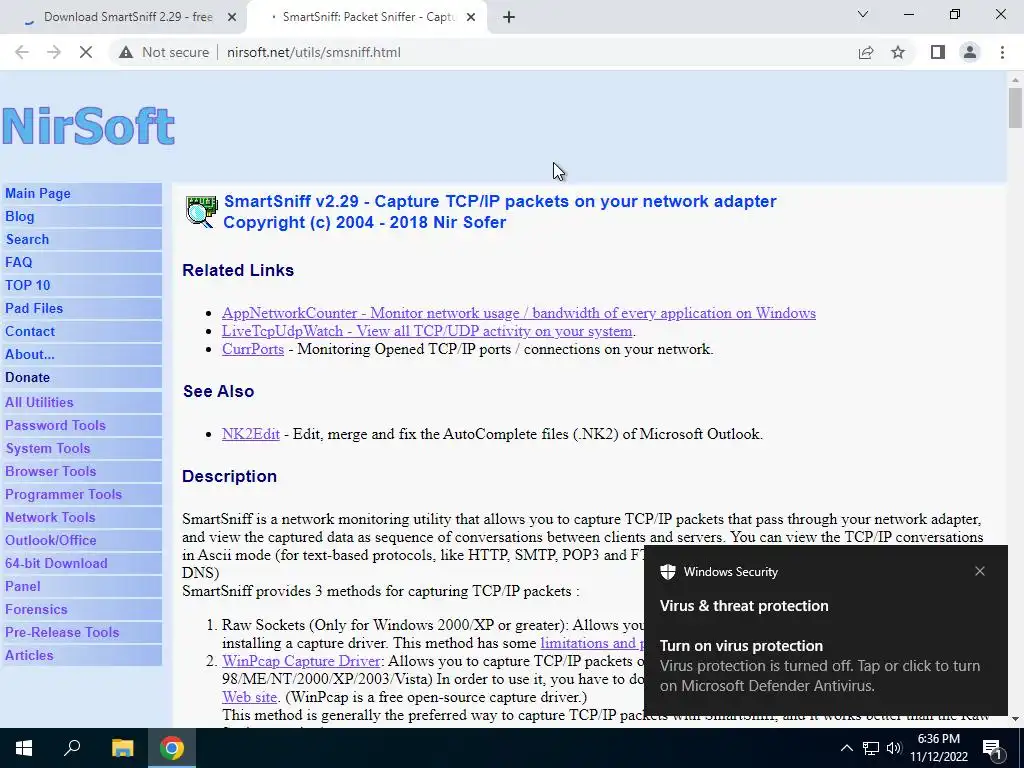Follow the CurrPorts link

253,349
